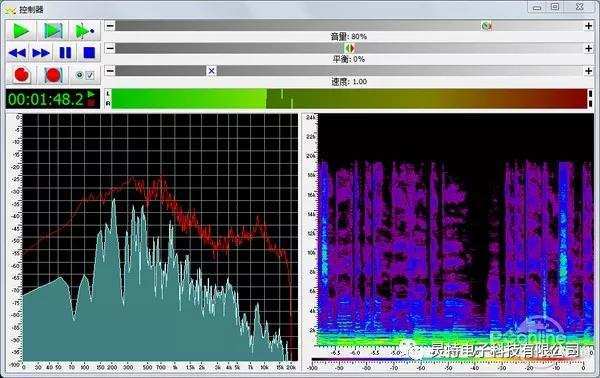600x378 pixels.
Task: Click the play selection button with blue bars
Action: click(x=53, y=31)
